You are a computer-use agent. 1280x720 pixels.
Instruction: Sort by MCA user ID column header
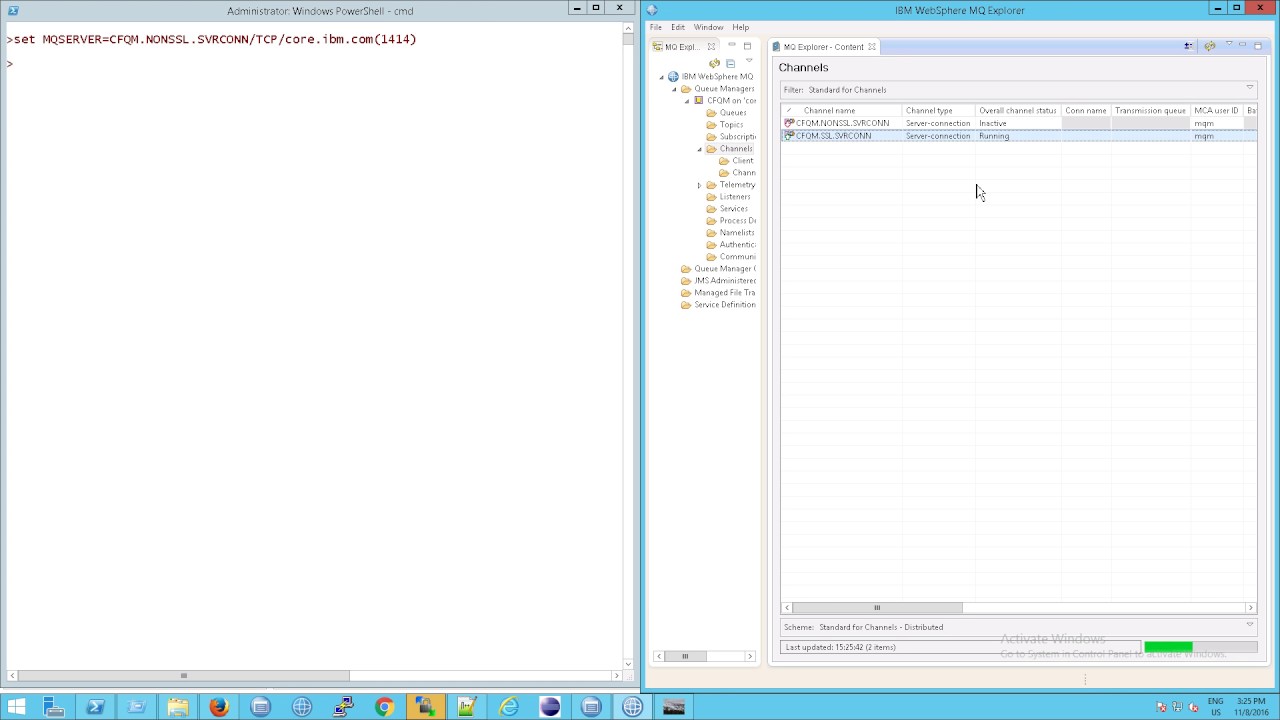tap(1216, 110)
